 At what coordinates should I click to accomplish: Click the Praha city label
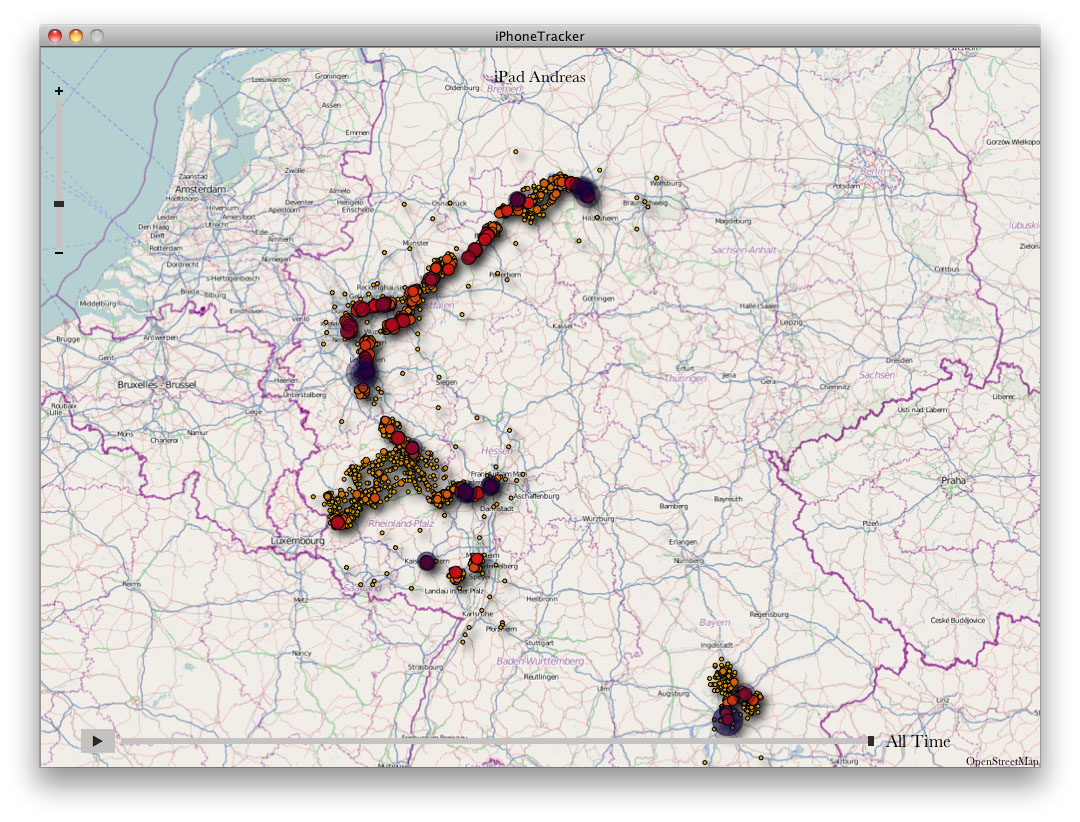click(953, 480)
